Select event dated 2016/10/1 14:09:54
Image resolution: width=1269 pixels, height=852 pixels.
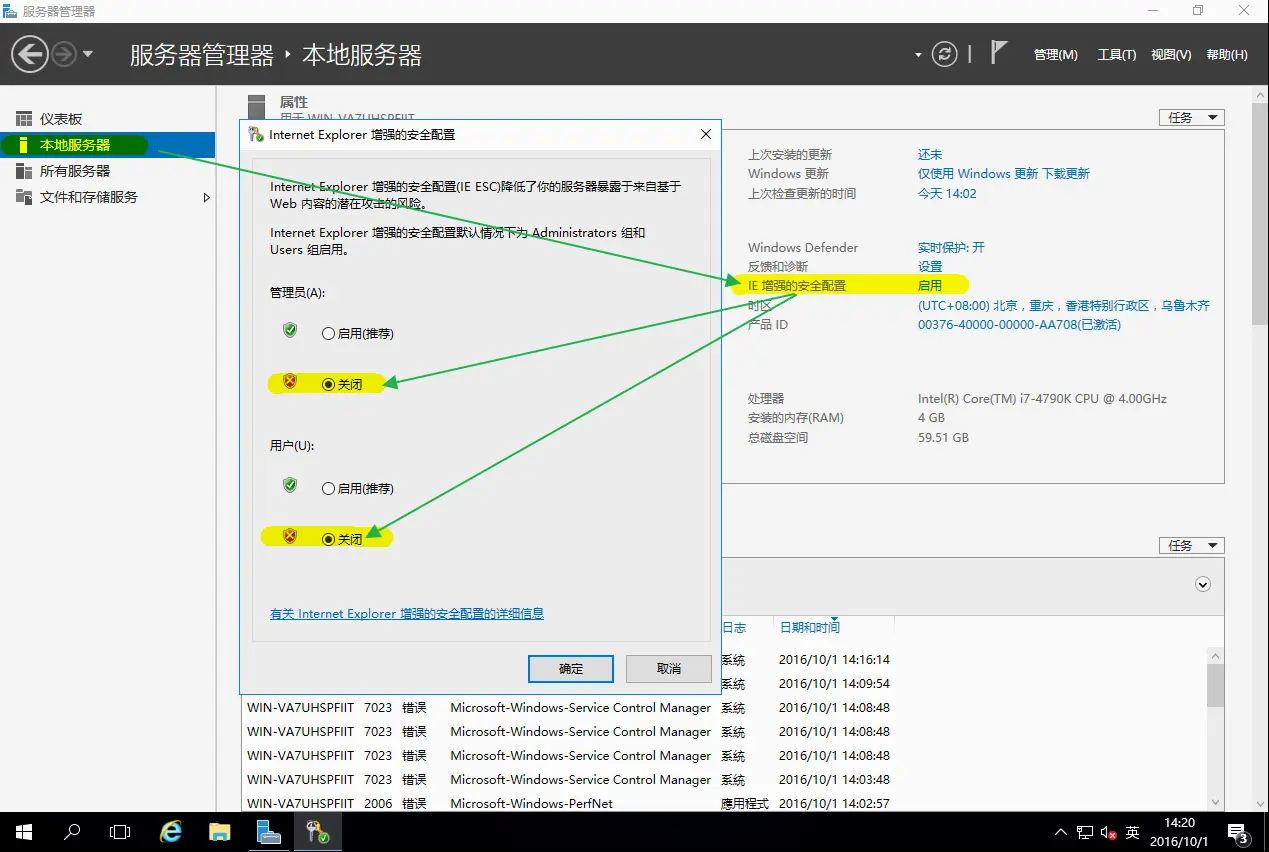[834, 684]
